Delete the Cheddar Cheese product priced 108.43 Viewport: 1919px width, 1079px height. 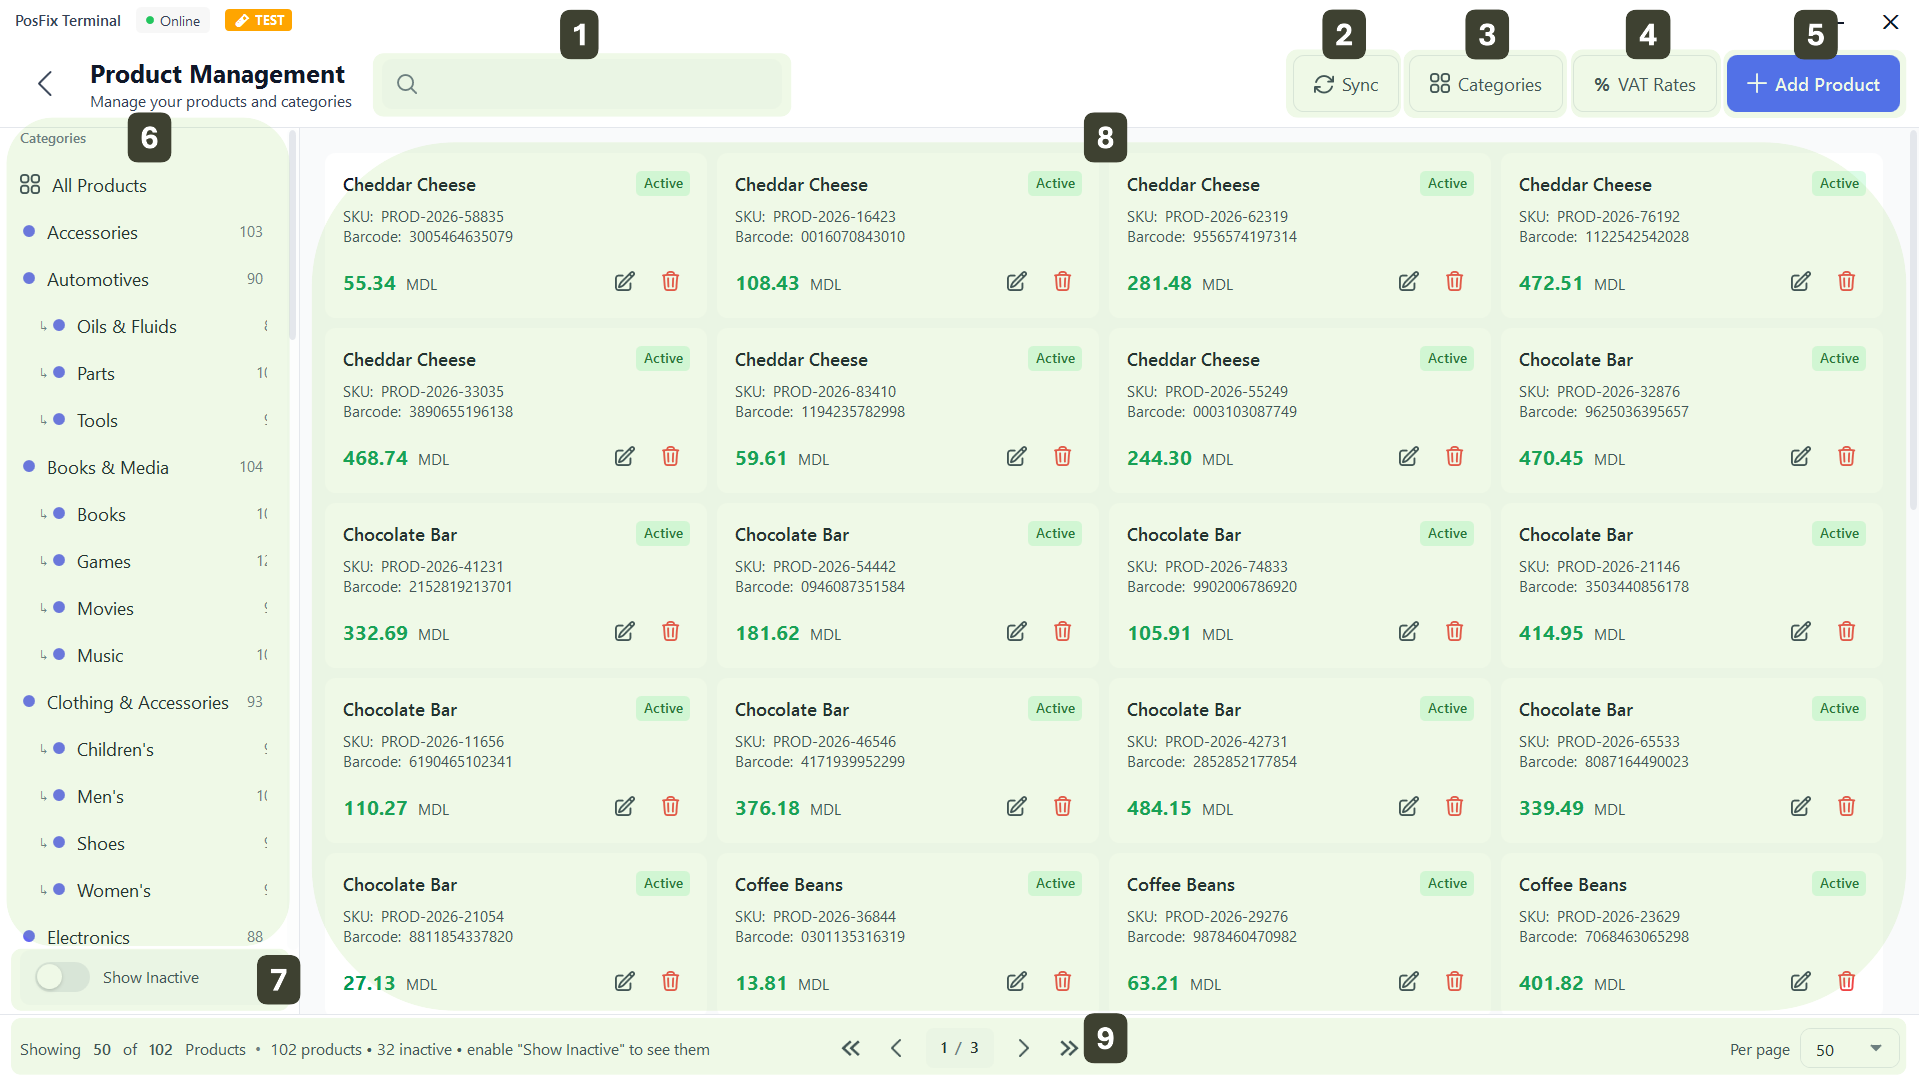[x=1062, y=282]
